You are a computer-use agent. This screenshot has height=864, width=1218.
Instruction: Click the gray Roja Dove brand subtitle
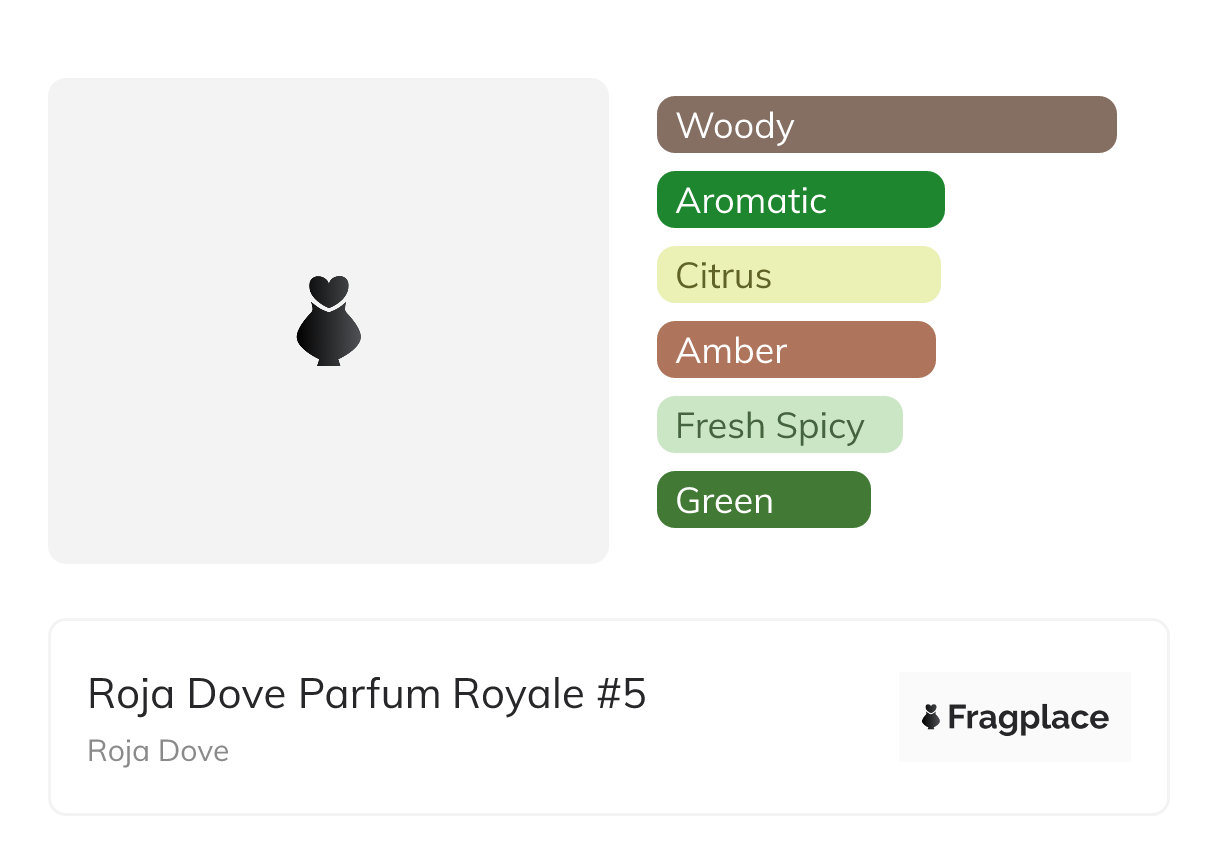pyautogui.click(x=158, y=751)
